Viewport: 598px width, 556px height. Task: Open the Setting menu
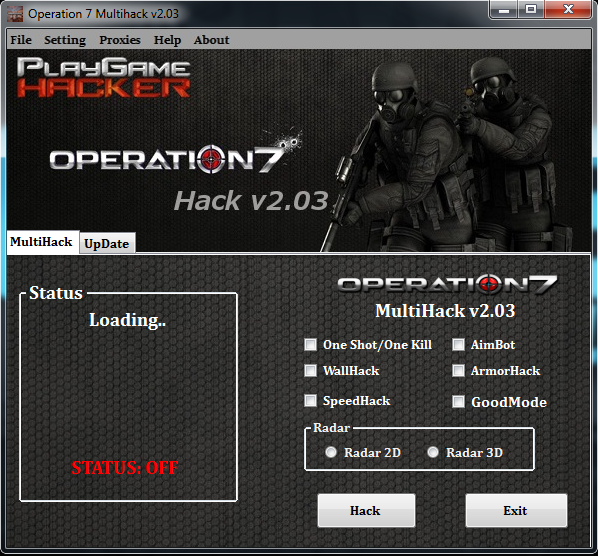[65, 40]
